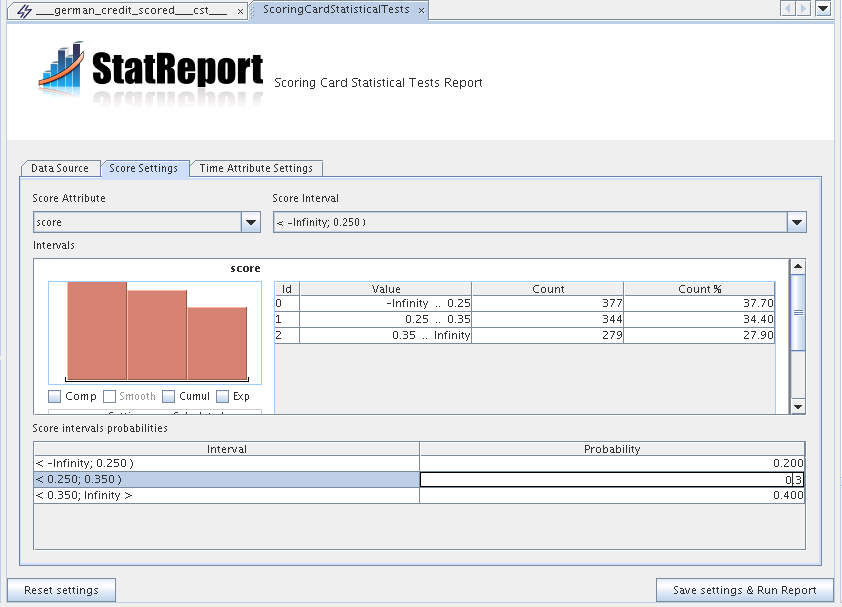This screenshot has height=607, width=842.
Task: Click the intervals scrollbar down arrow
Action: tap(798, 407)
